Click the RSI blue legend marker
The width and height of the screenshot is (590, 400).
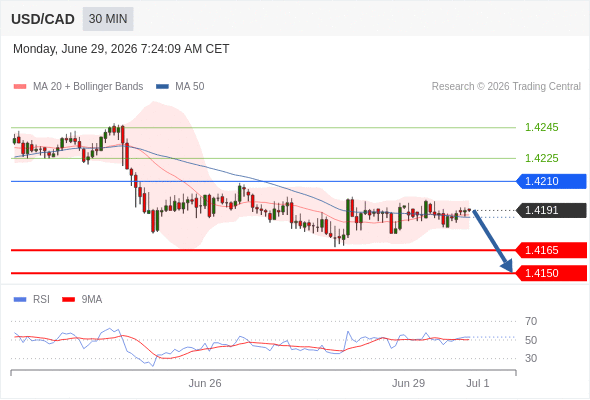pyautogui.click(x=20, y=300)
